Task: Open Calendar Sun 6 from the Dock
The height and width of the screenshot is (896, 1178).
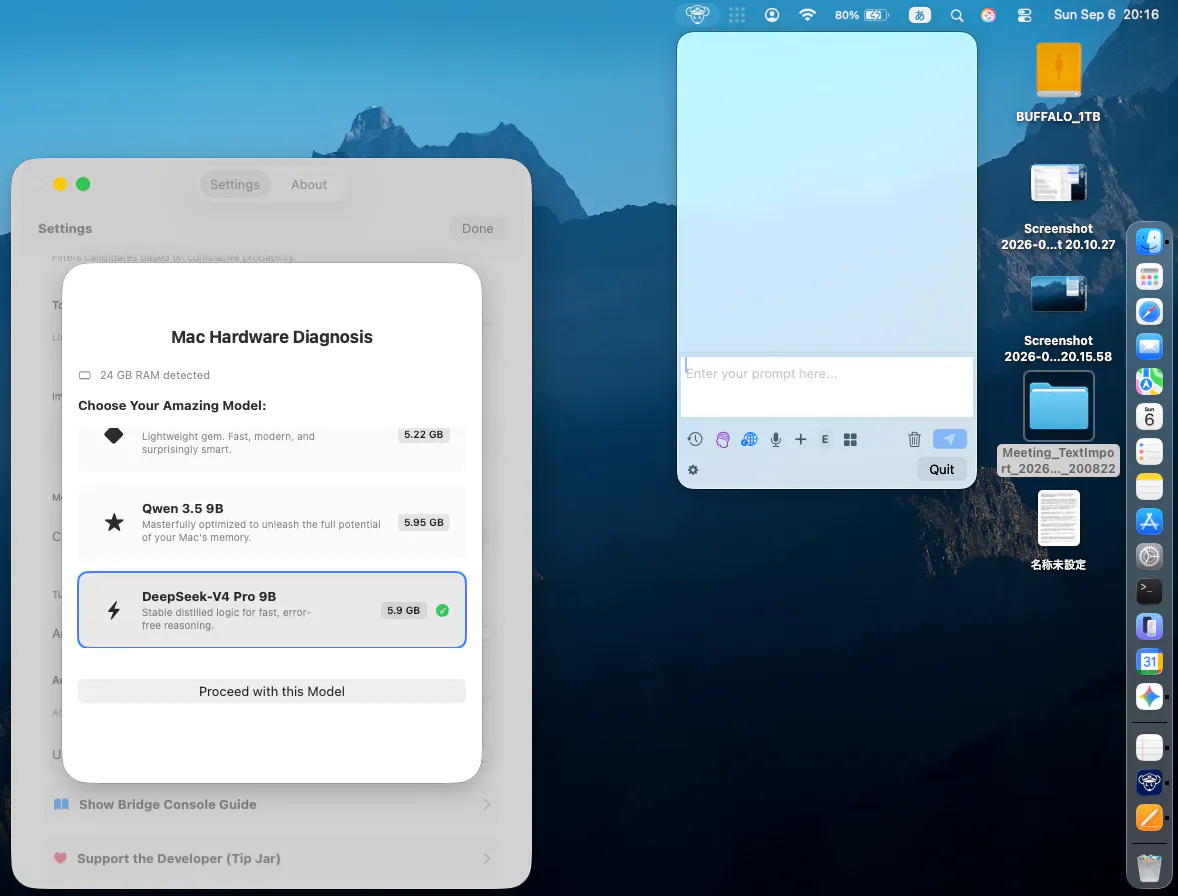Action: pyautogui.click(x=1149, y=416)
